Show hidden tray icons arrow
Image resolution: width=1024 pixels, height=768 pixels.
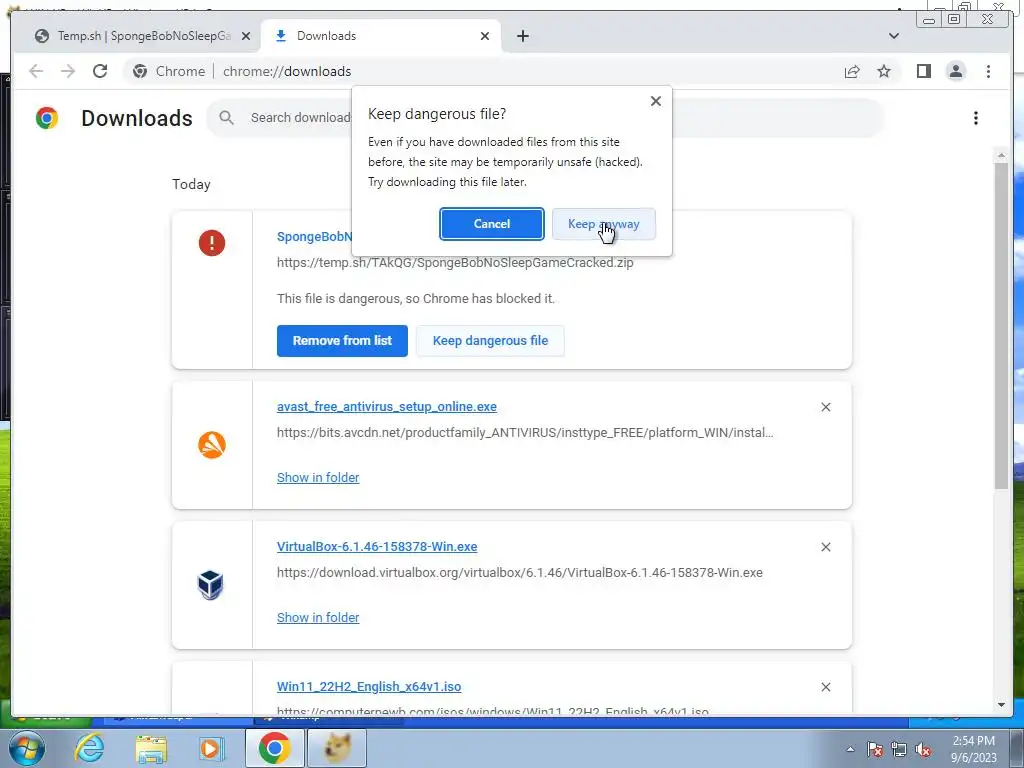pos(850,749)
